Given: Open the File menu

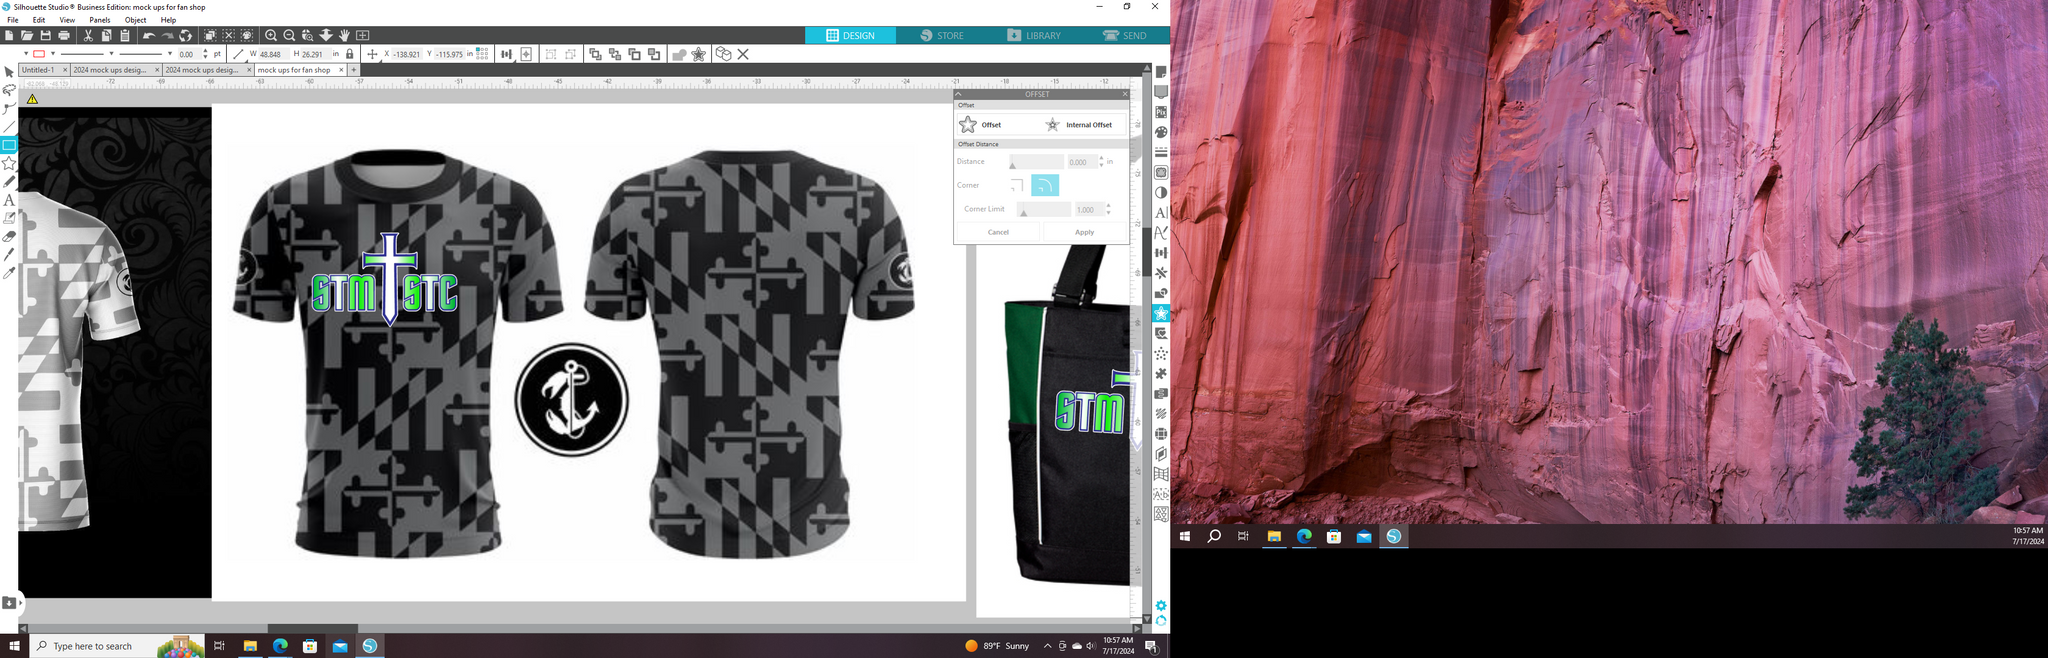Looking at the screenshot, I should tap(13, 20).
